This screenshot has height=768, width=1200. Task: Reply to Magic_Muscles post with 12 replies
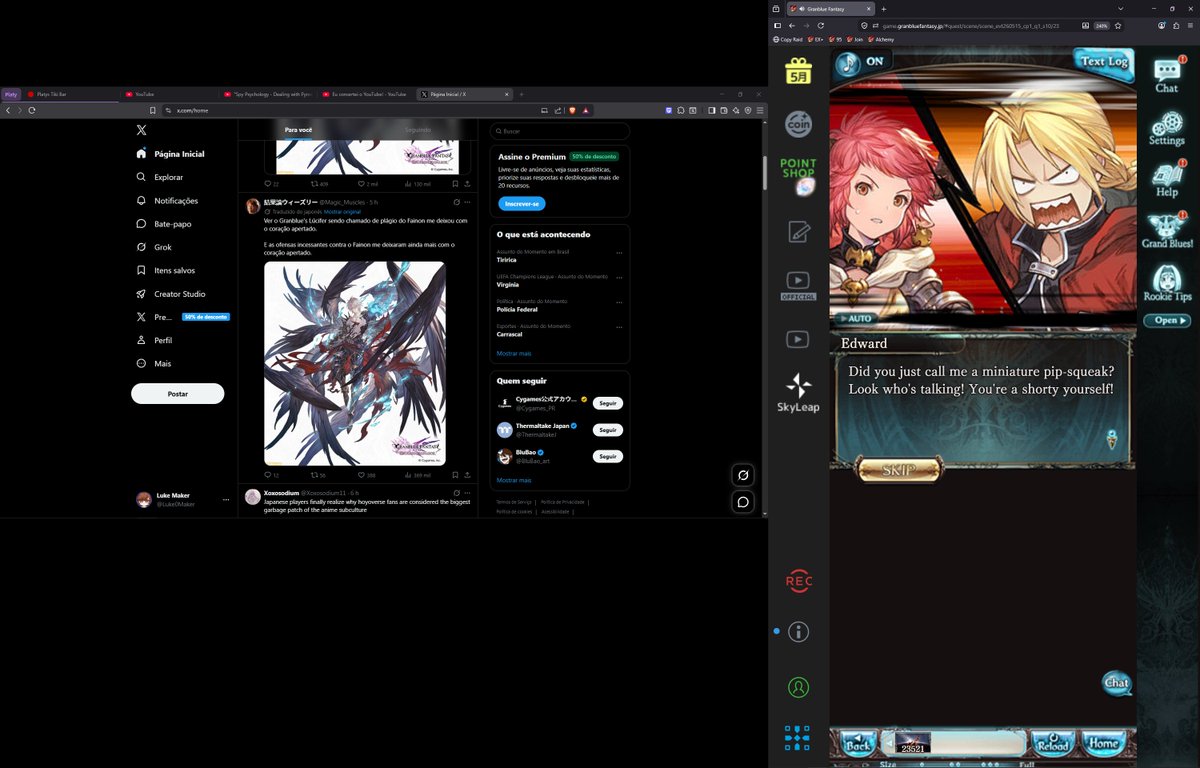(x=271, y=476)
